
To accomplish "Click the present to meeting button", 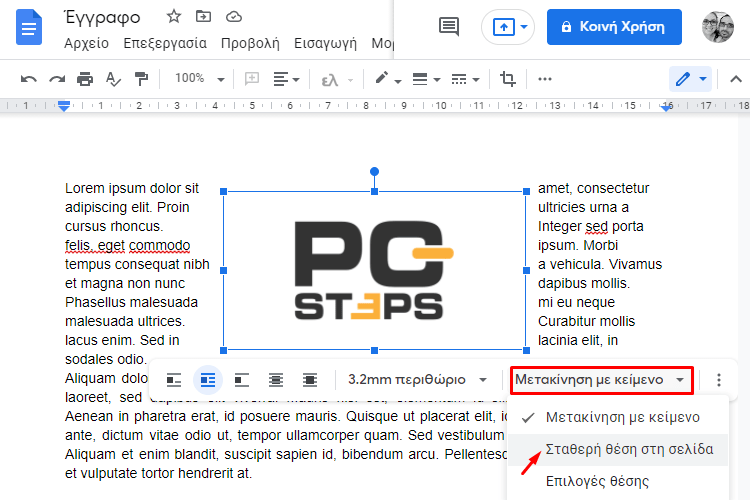I will click(504, 27).
